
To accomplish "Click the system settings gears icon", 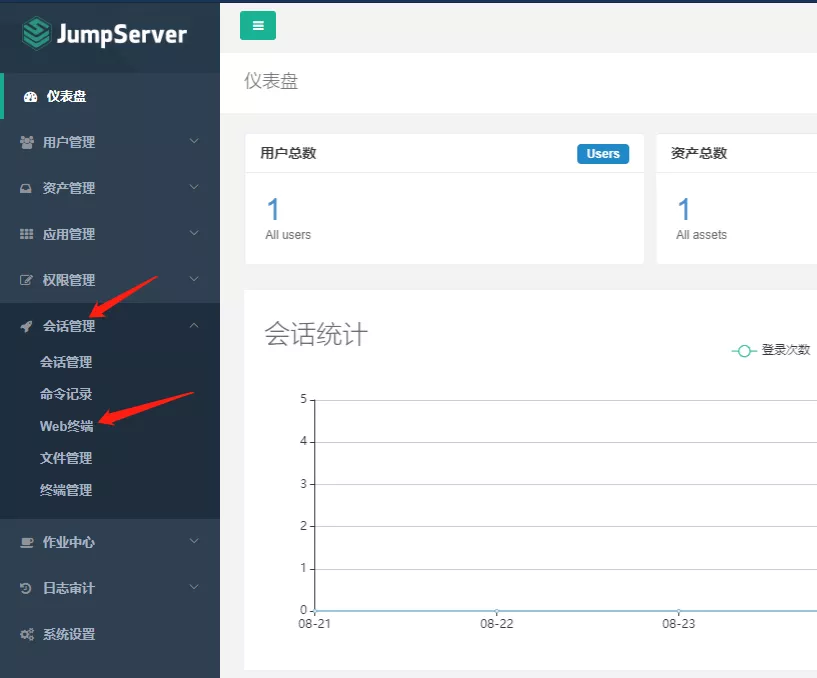I will click(27, 635).
